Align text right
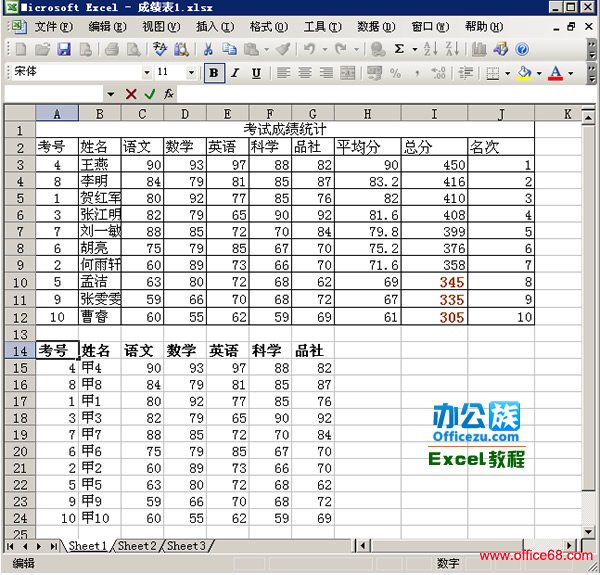 coord(326,73)
